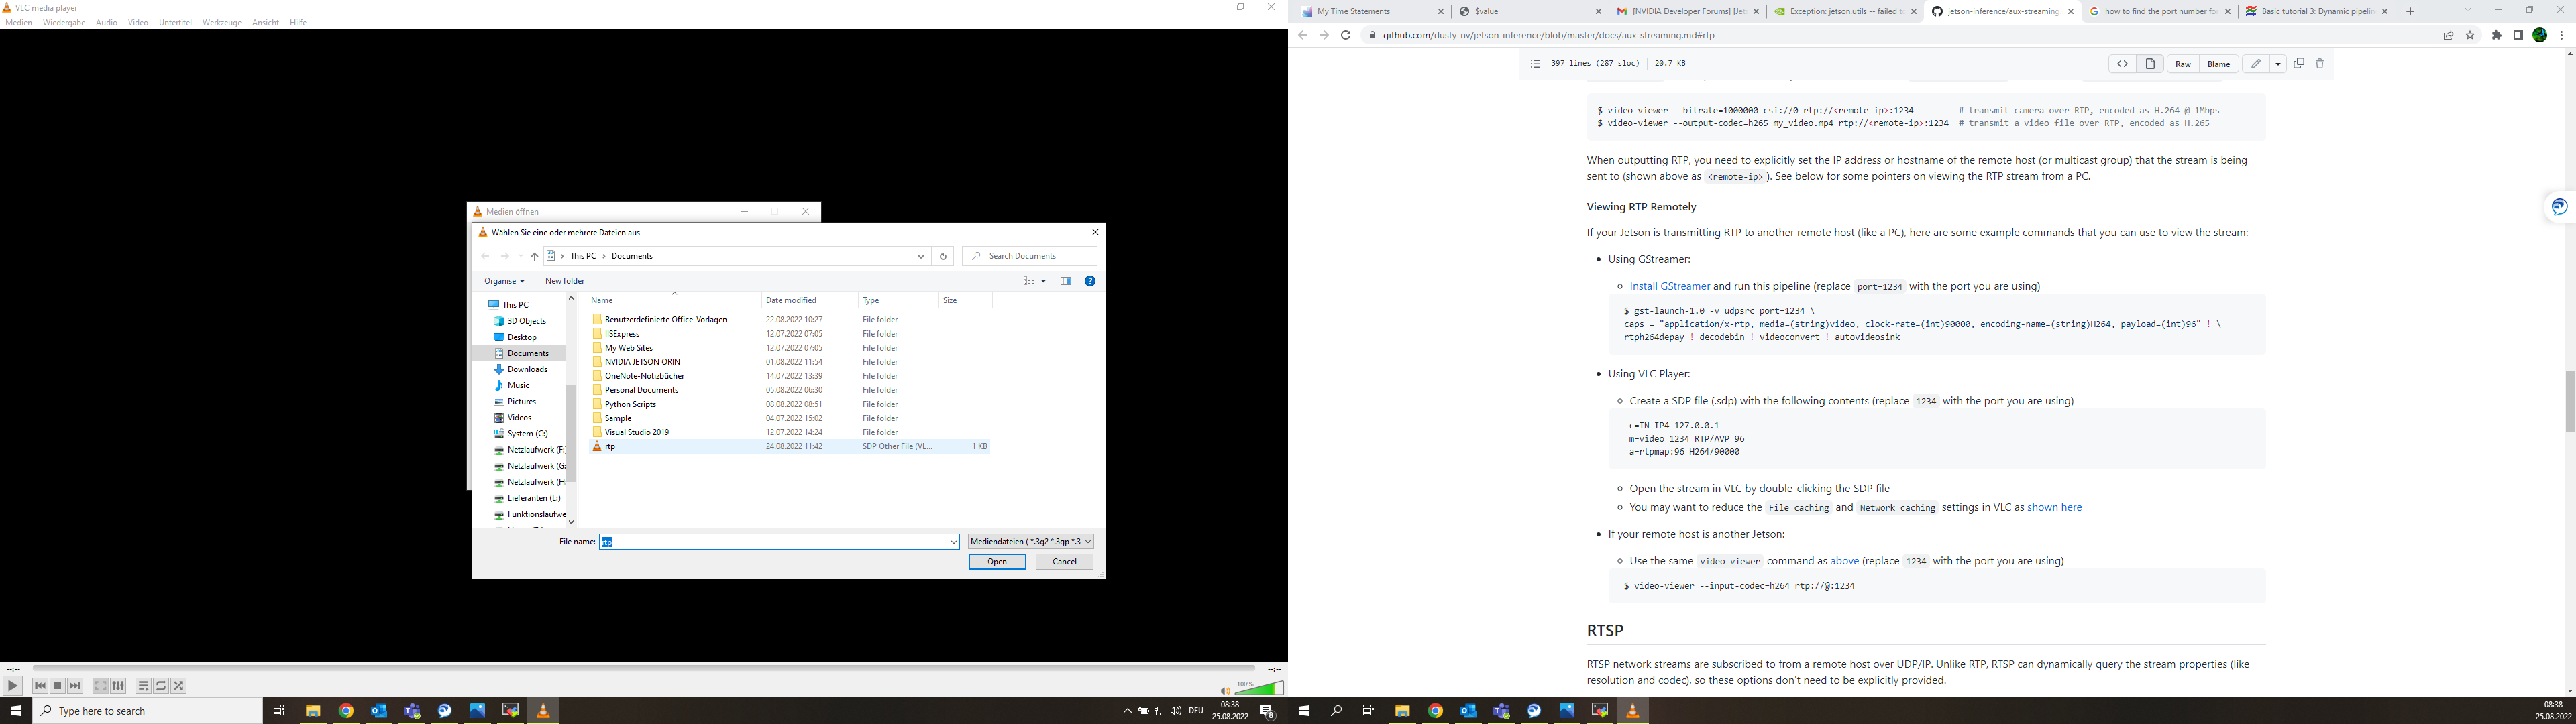Show VLC extended settings equalizer icon
This screenshot has width=2576, height=724.
118,686
